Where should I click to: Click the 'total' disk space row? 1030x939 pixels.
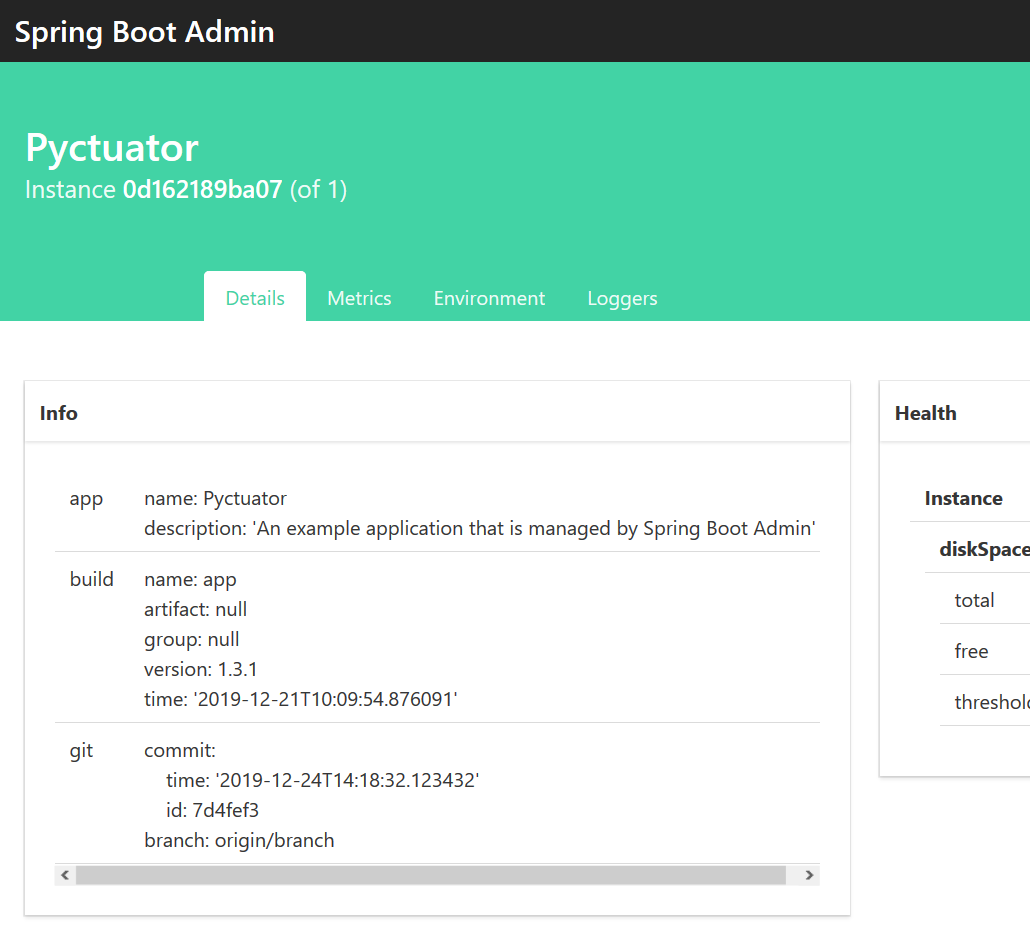coord(985,599)
